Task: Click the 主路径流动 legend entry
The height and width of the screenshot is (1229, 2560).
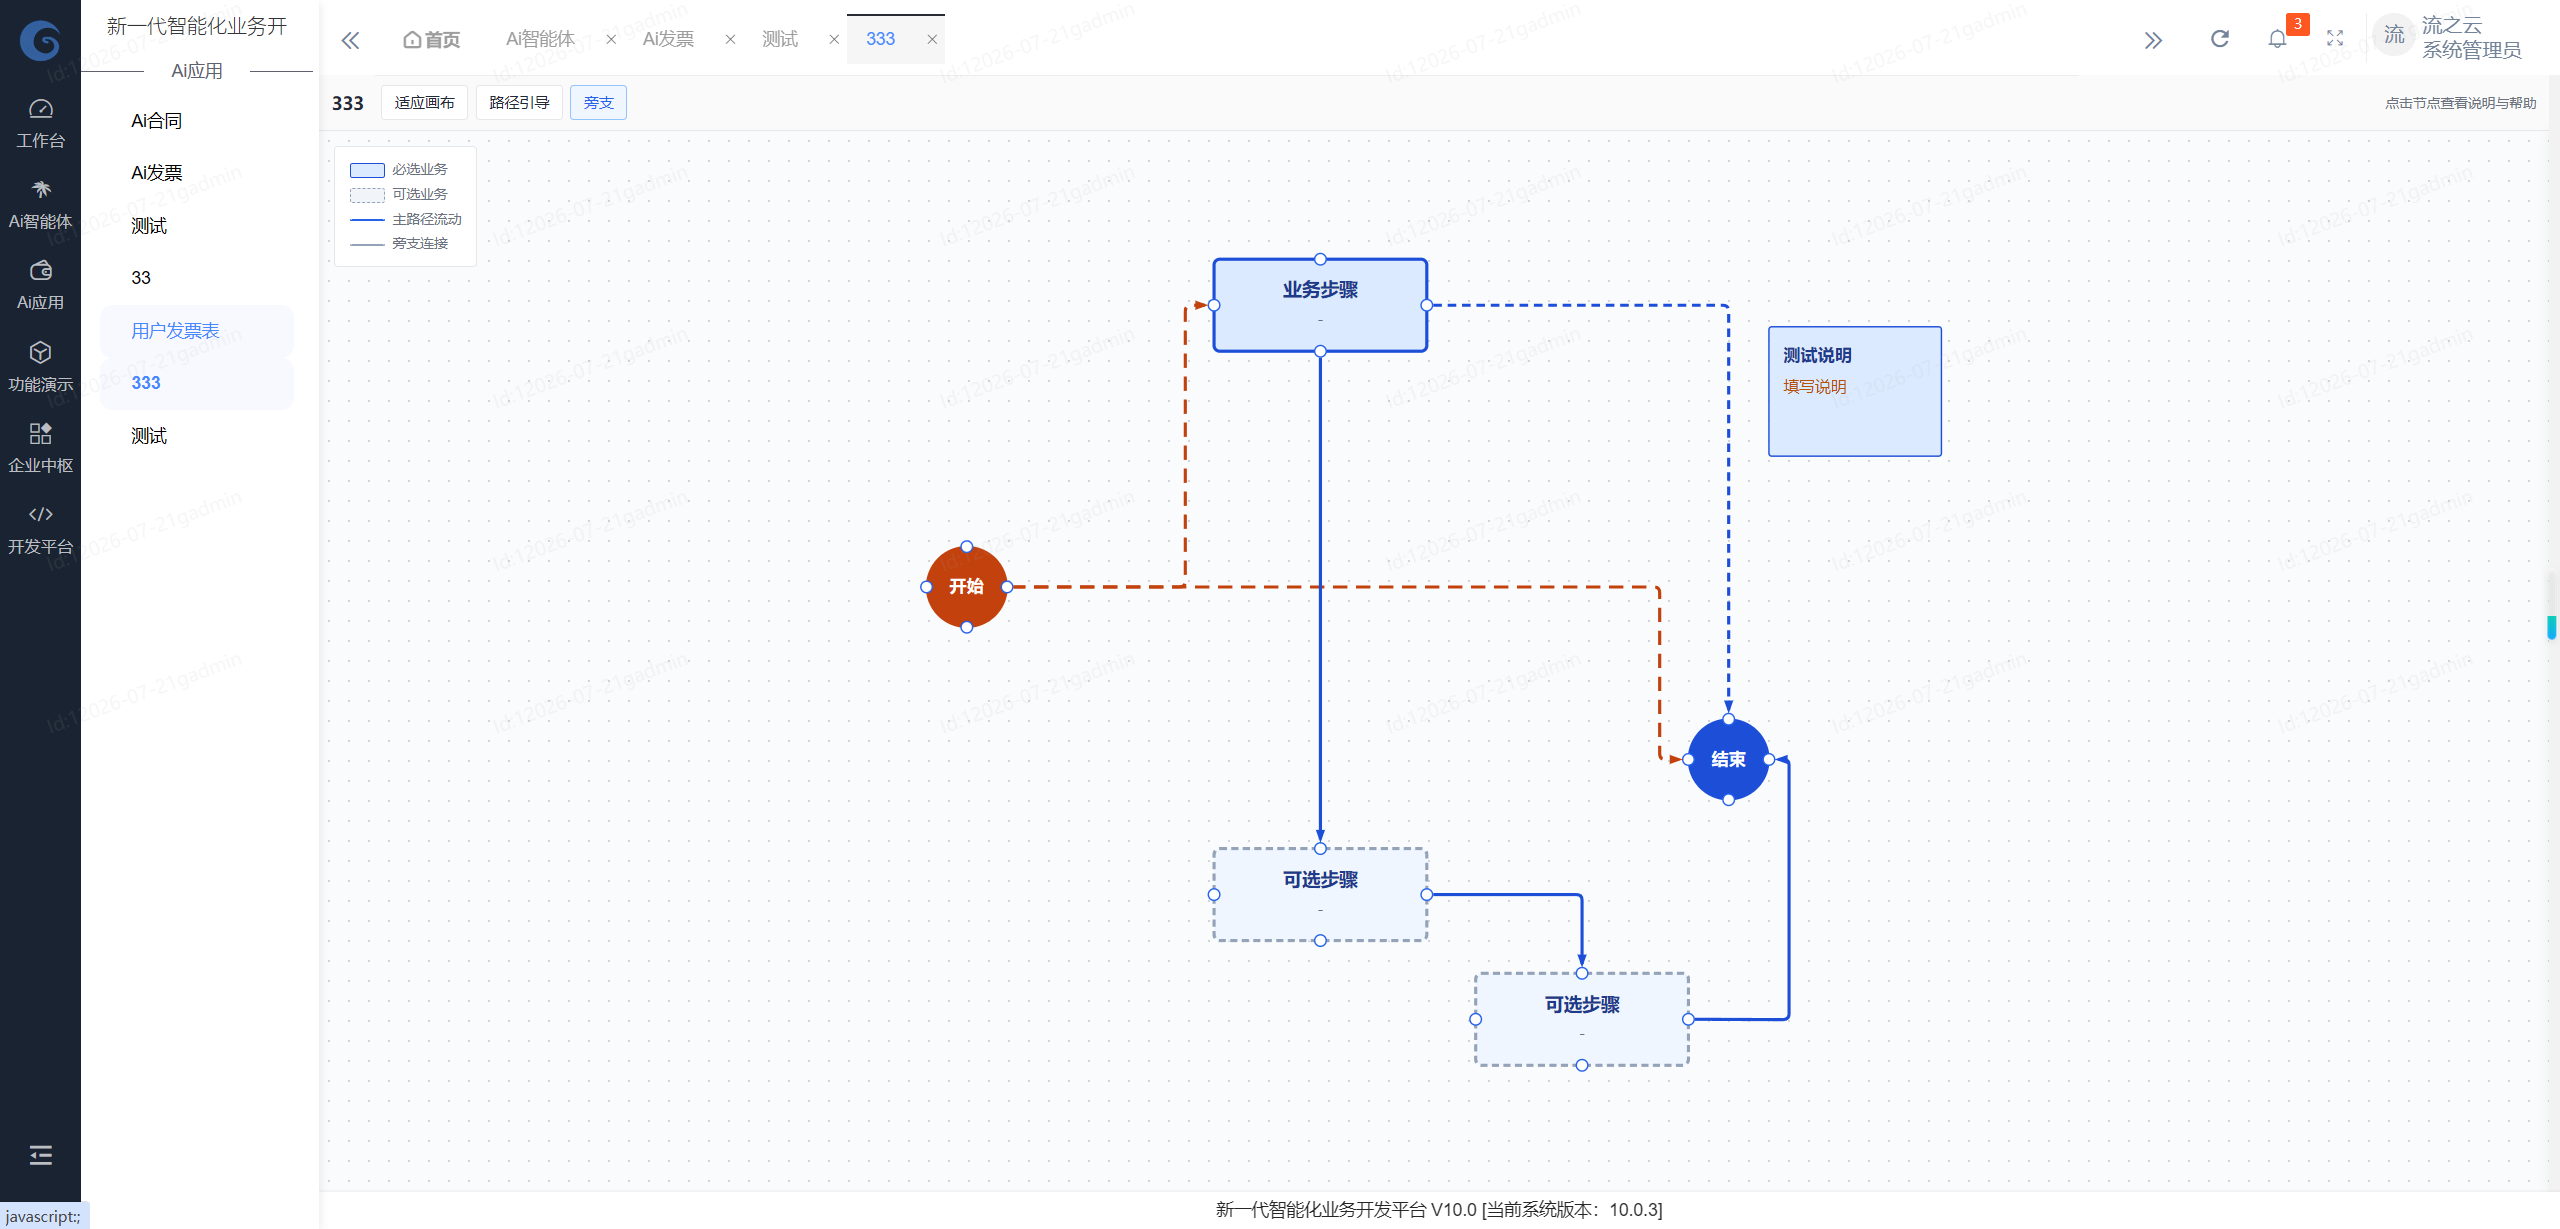Action: (x=406, y=219)
